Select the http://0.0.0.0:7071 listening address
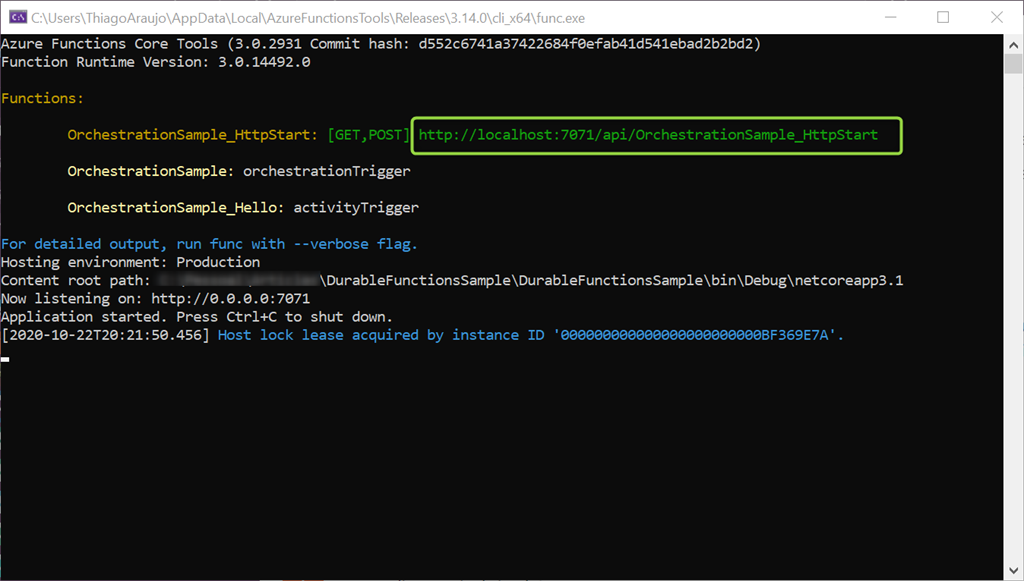Image resolution: width=1024 pixels, height=581 pixels. click(228, 298)
